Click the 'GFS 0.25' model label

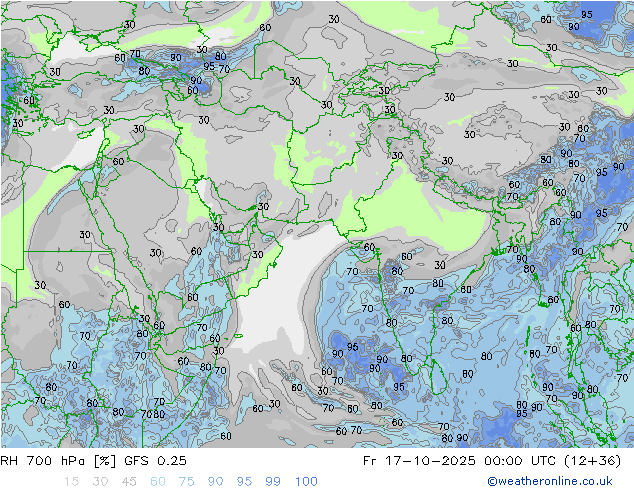[x=155, y=461]
